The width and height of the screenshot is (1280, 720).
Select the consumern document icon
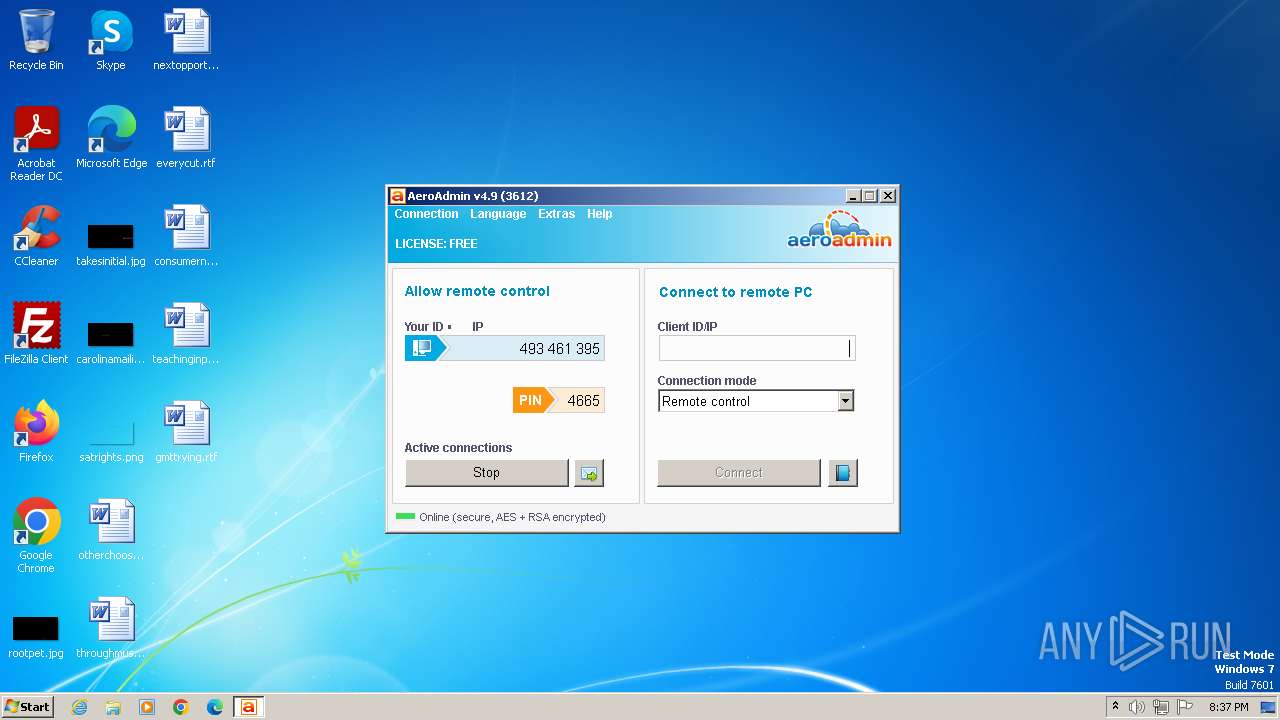[186, 236]
